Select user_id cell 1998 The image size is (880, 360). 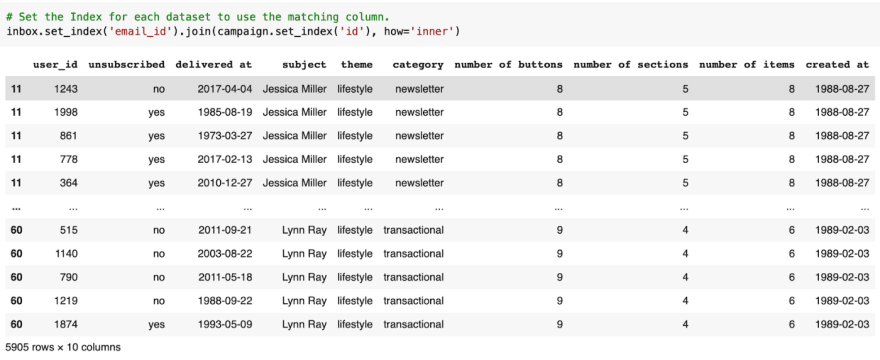click(x=67, y=112)
